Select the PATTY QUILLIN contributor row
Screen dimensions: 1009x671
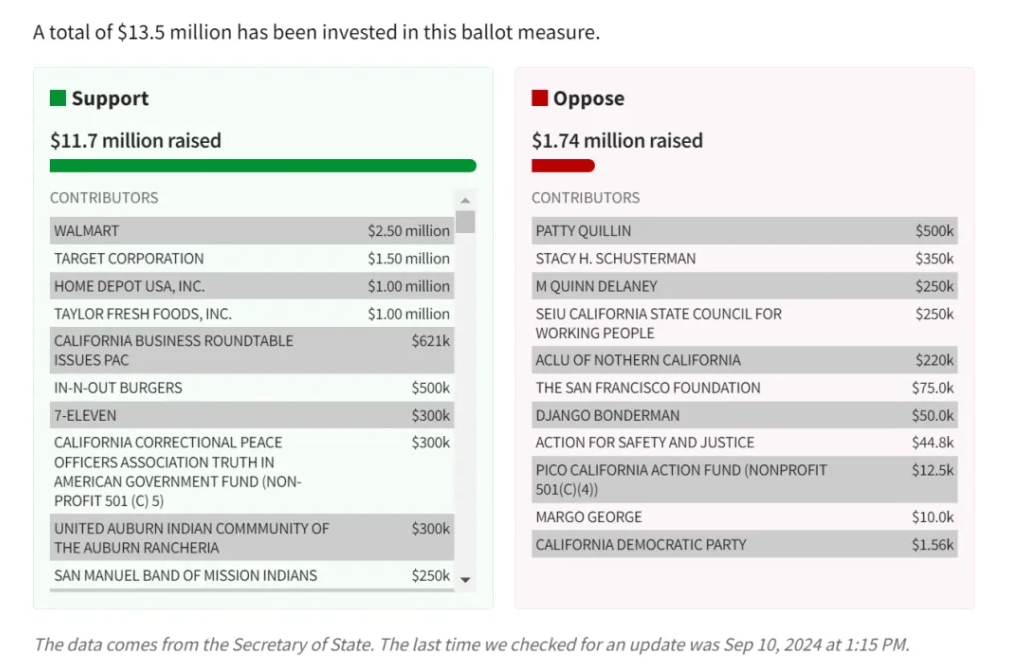coord(744,231)
